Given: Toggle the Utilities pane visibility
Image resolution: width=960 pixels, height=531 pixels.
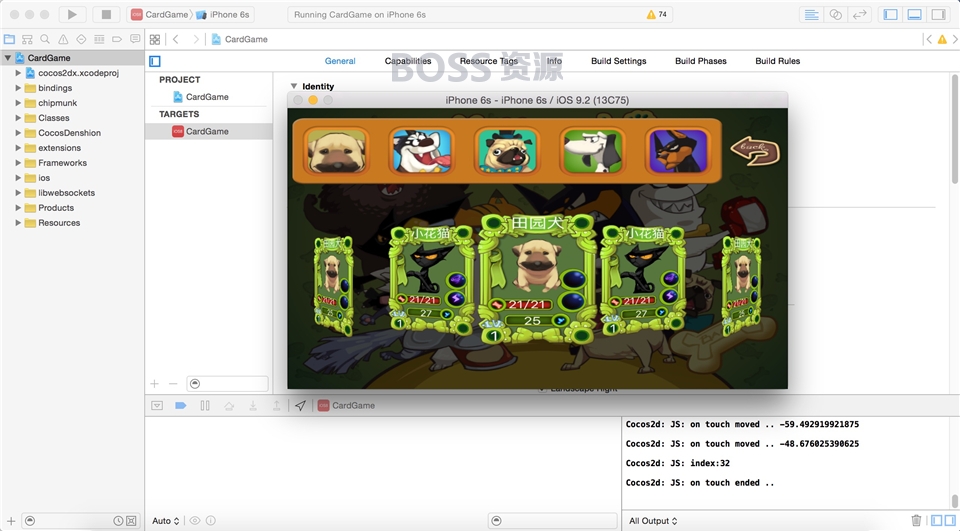Looking at the screenshot, I should pyautogui.click(x=938, y=14).
